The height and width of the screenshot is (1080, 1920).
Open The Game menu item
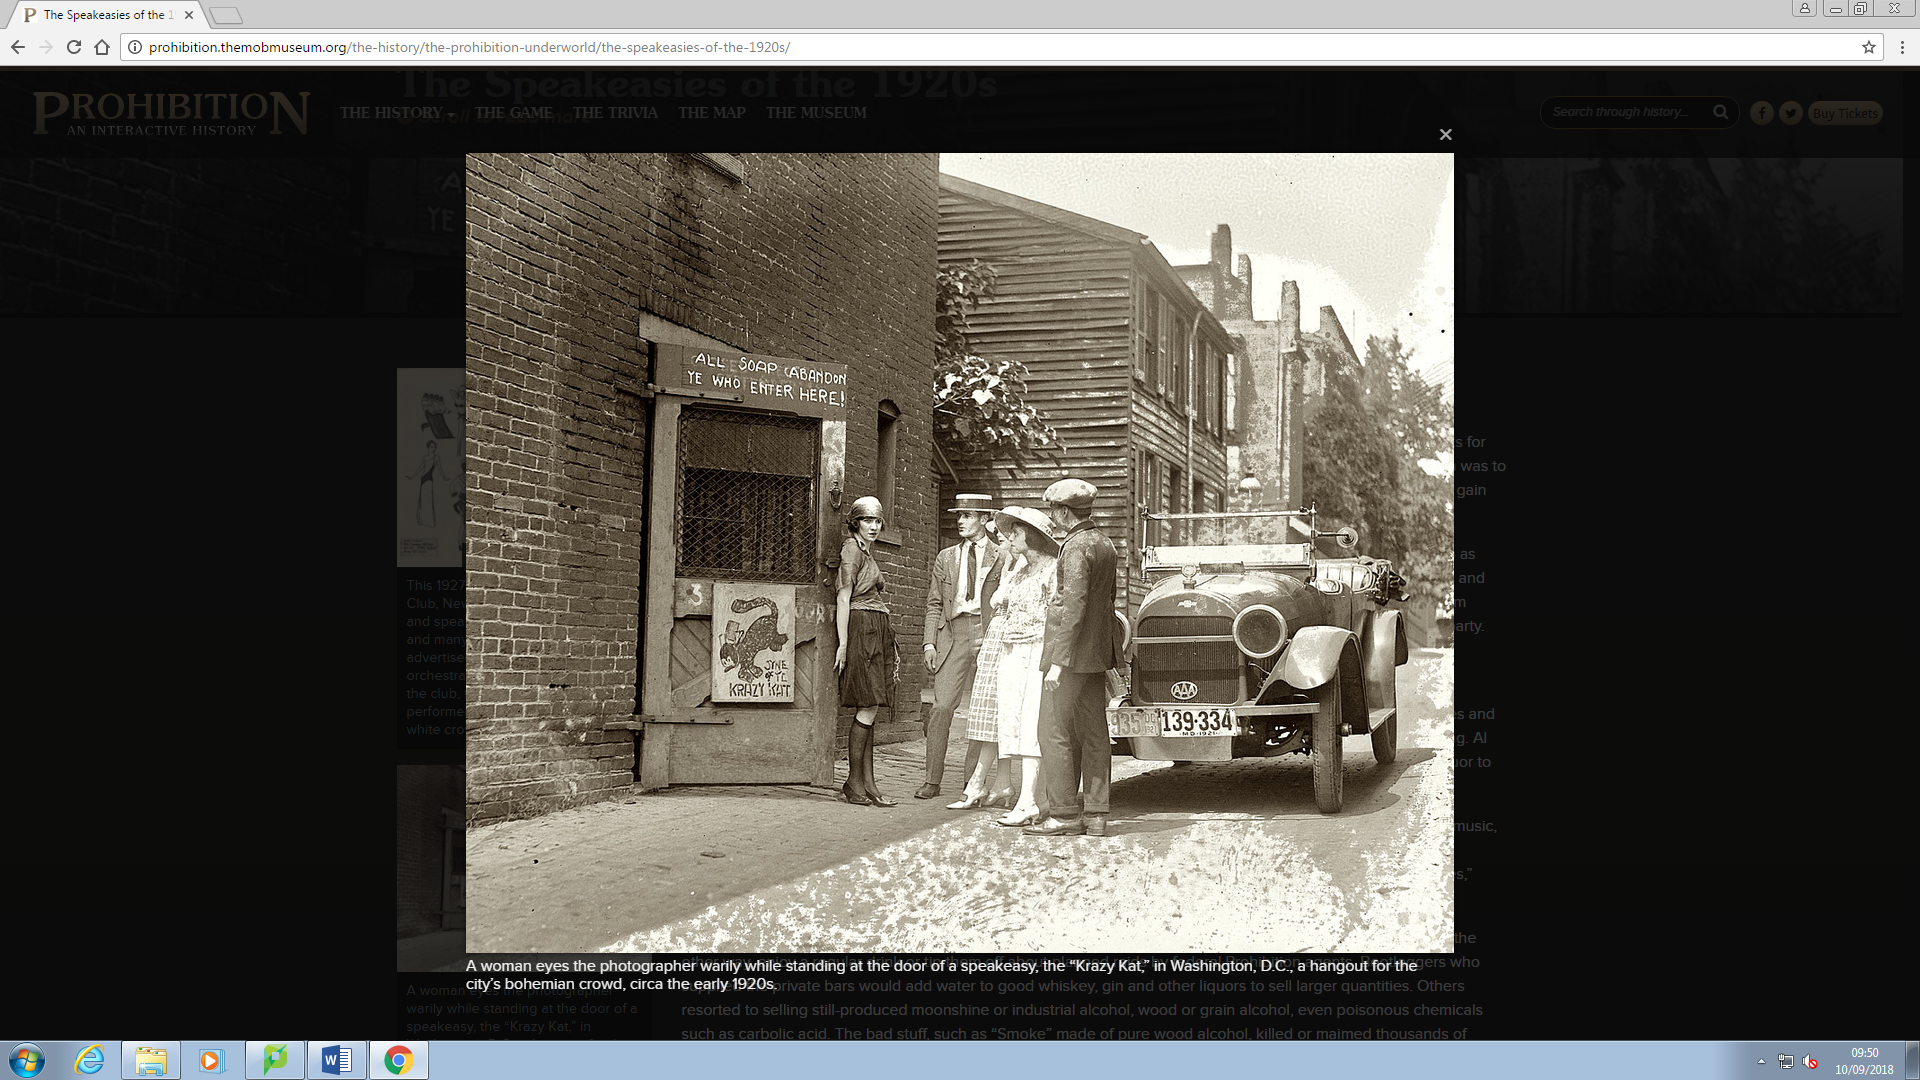coord(513,113)
